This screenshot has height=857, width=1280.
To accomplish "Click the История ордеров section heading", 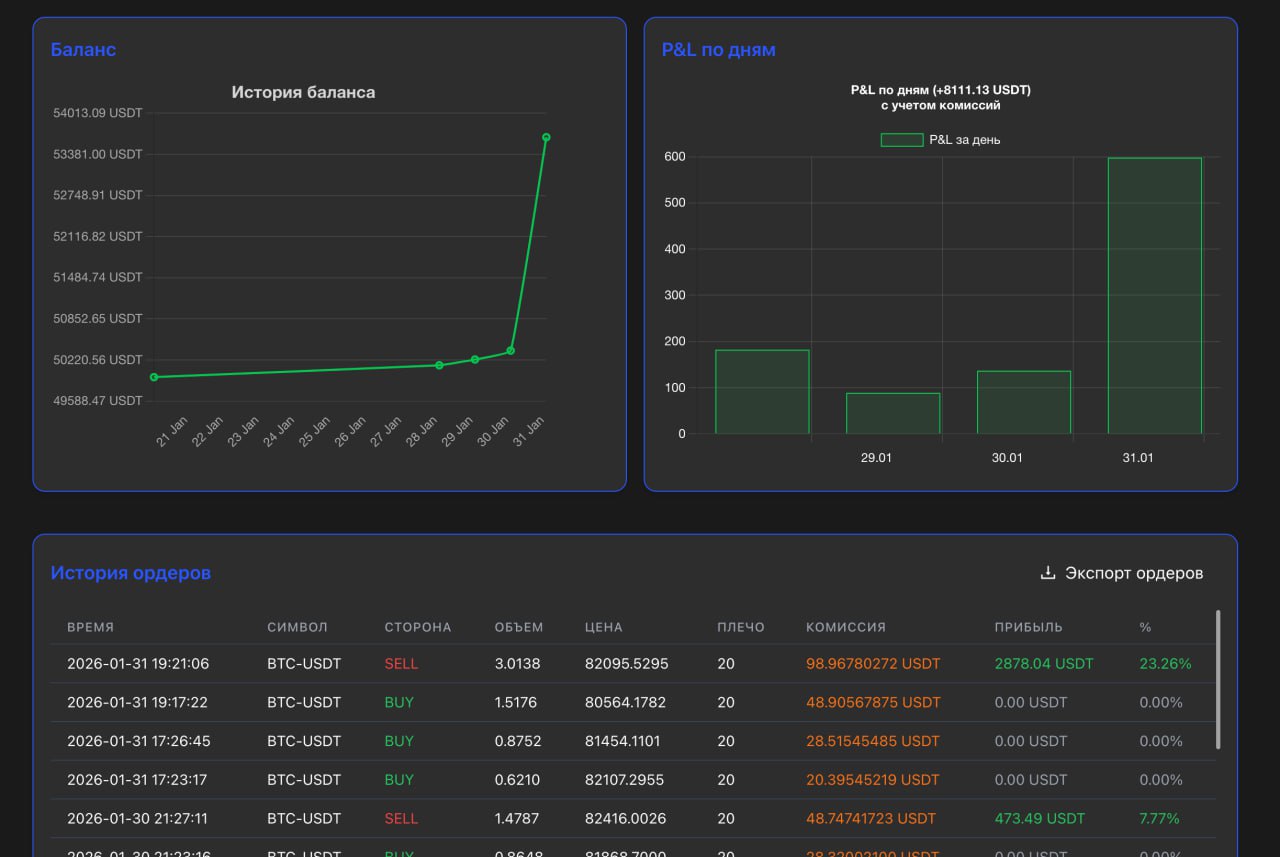I will (131, 573).
